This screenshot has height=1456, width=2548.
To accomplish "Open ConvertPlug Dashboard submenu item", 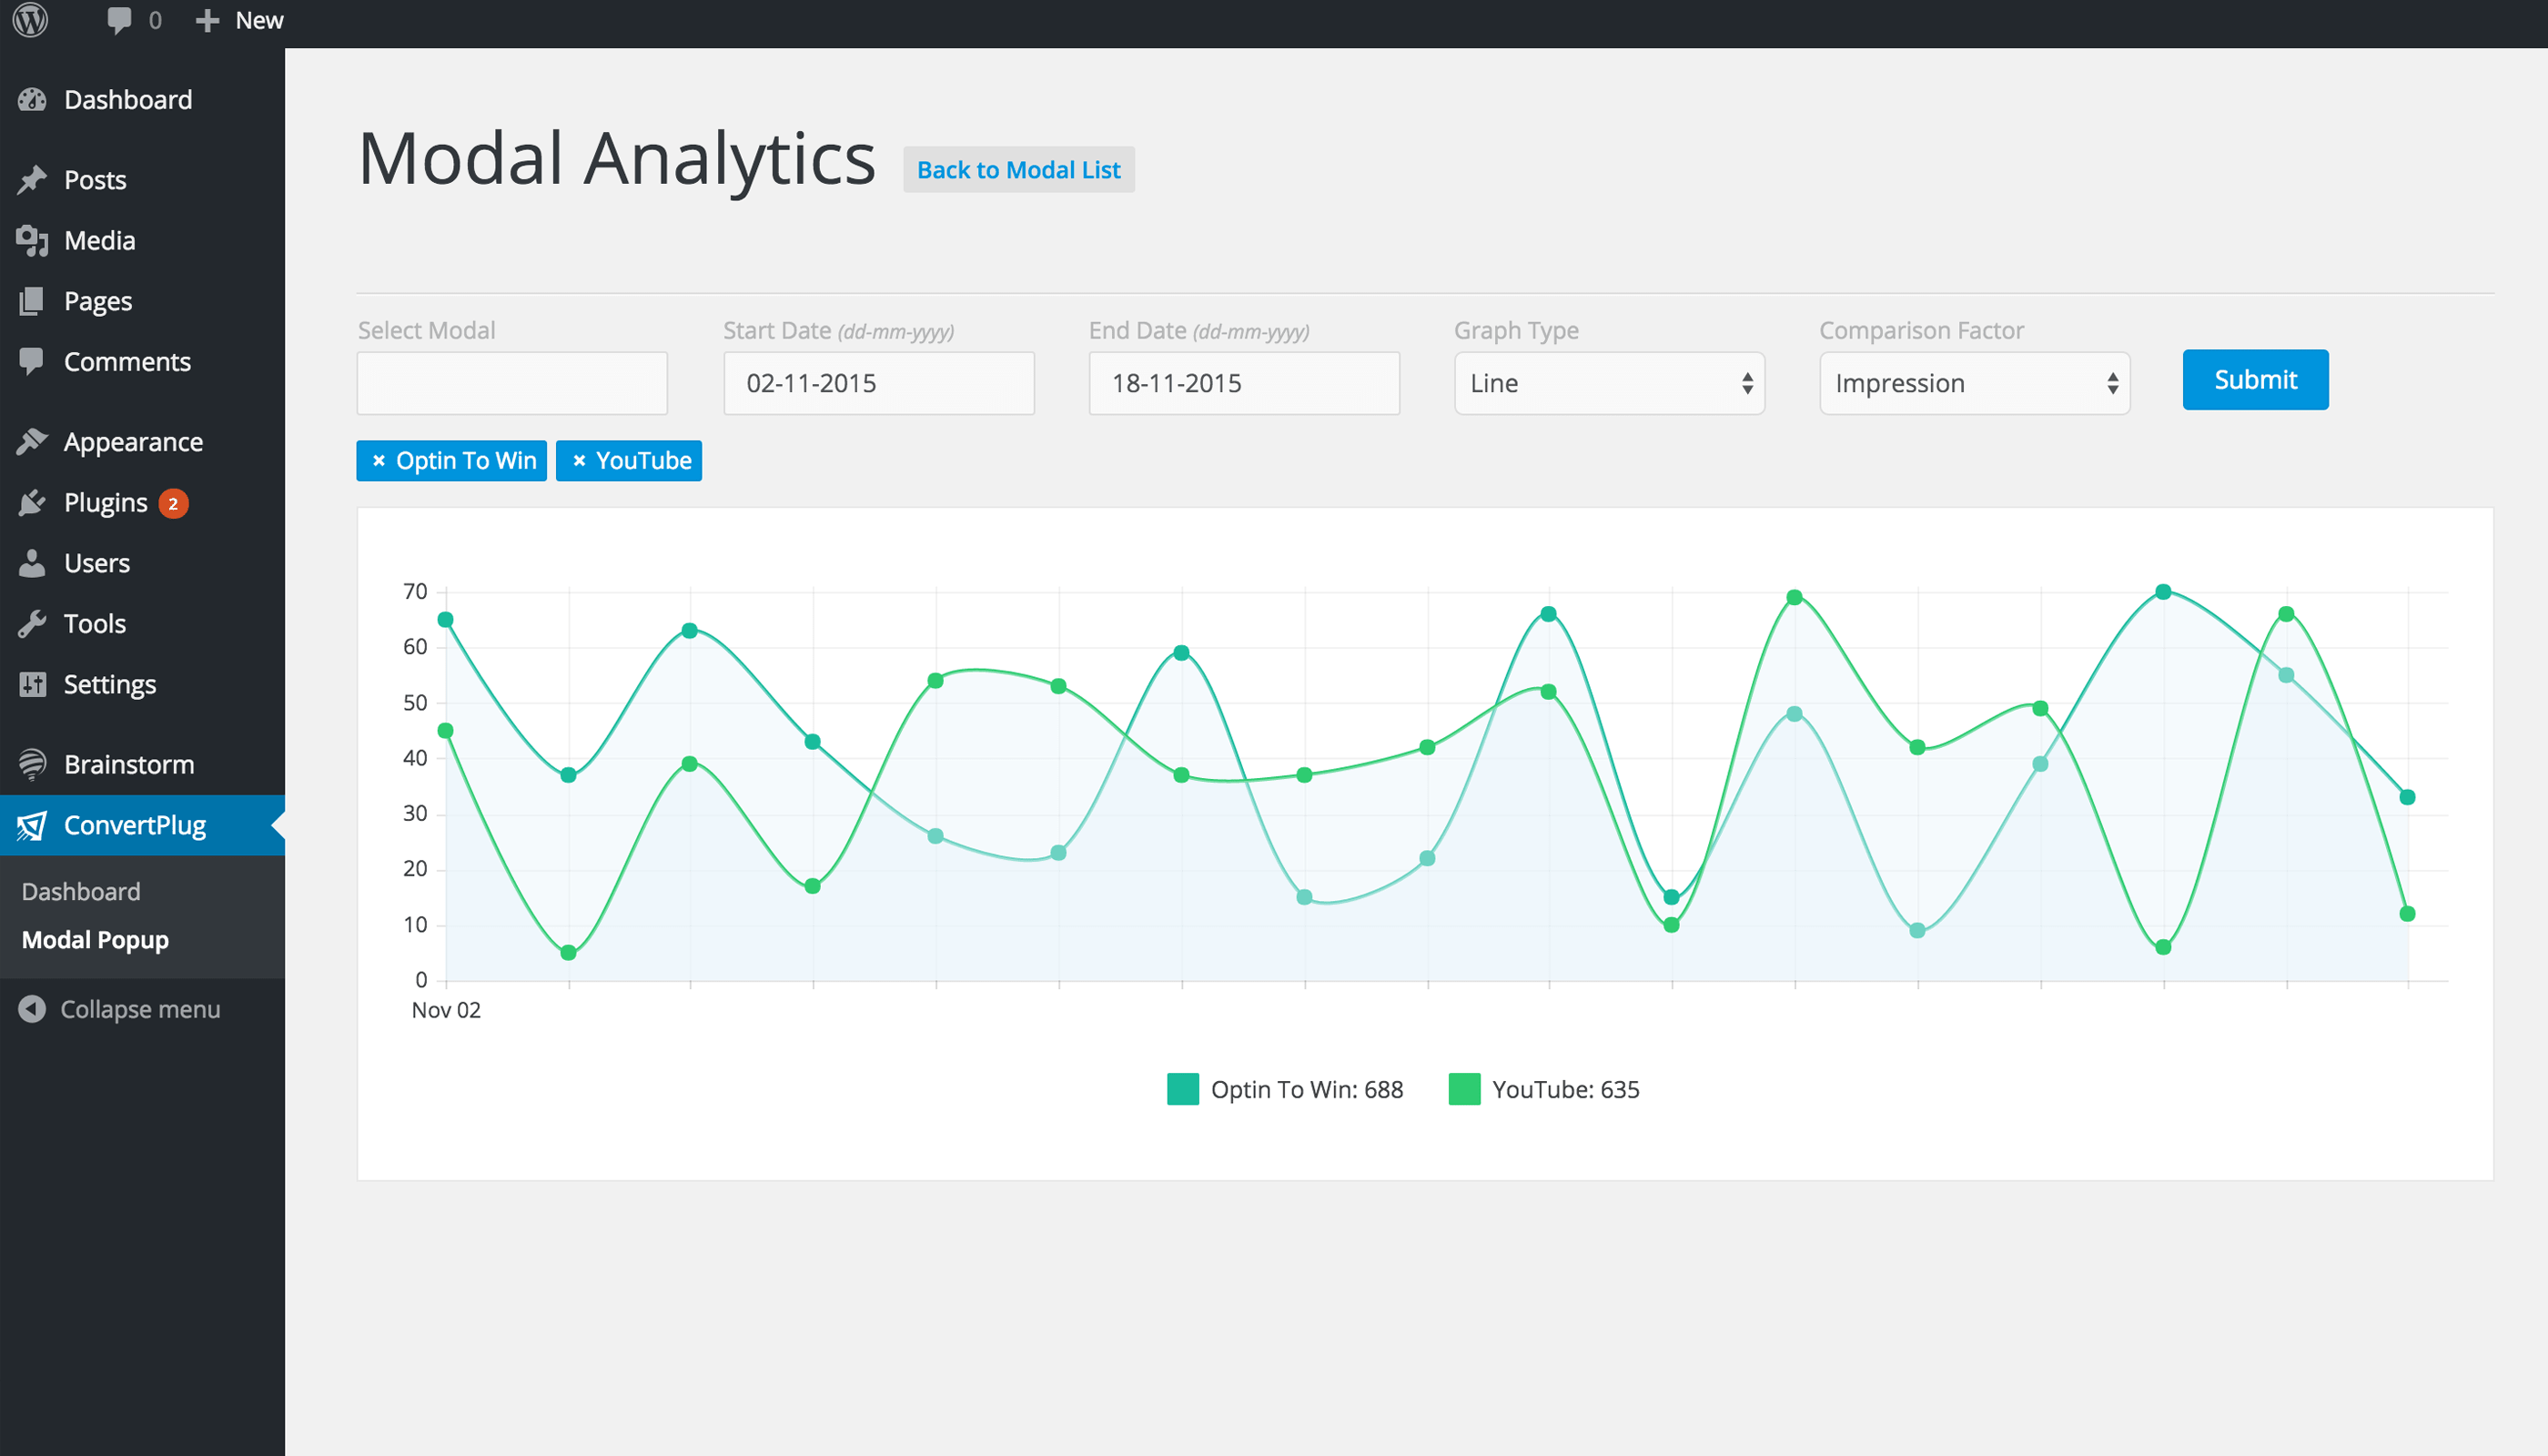I will point(81,891).
